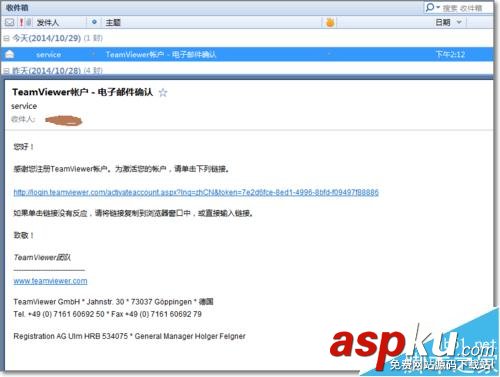The height and width of the screenshot is (377, 500).
Task: Click the Tel +49 (0) 7161 60692 50 line
Action: (107, 314)
